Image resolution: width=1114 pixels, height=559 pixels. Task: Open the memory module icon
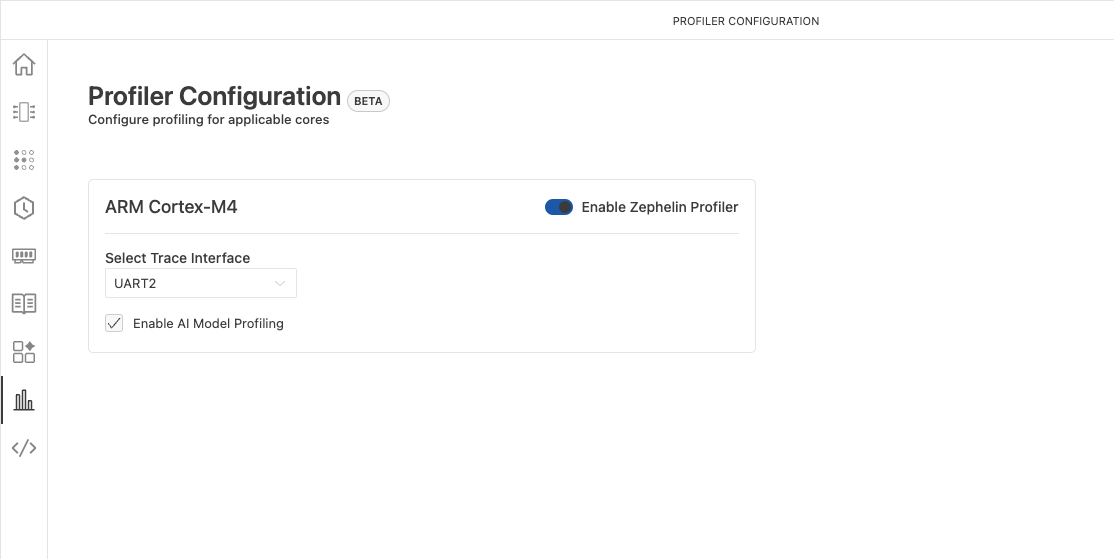24,256
